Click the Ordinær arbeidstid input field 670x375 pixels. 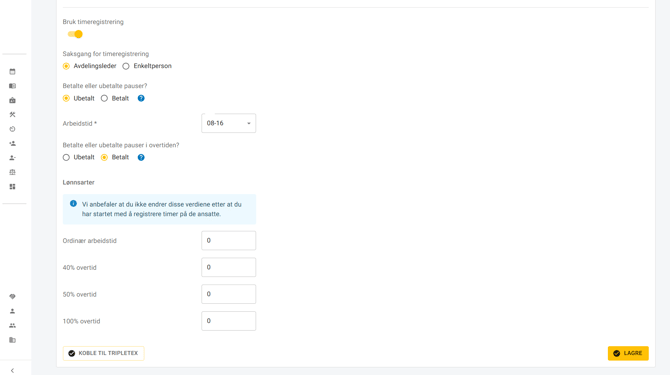point(229,240)
